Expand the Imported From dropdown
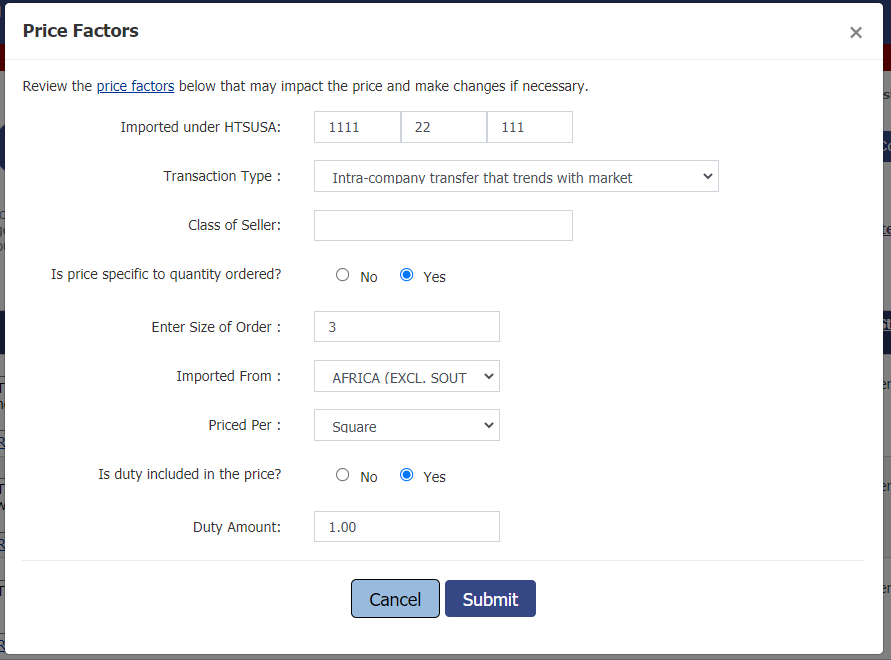Screen dimensions: 891x660 tap(406, 377)
